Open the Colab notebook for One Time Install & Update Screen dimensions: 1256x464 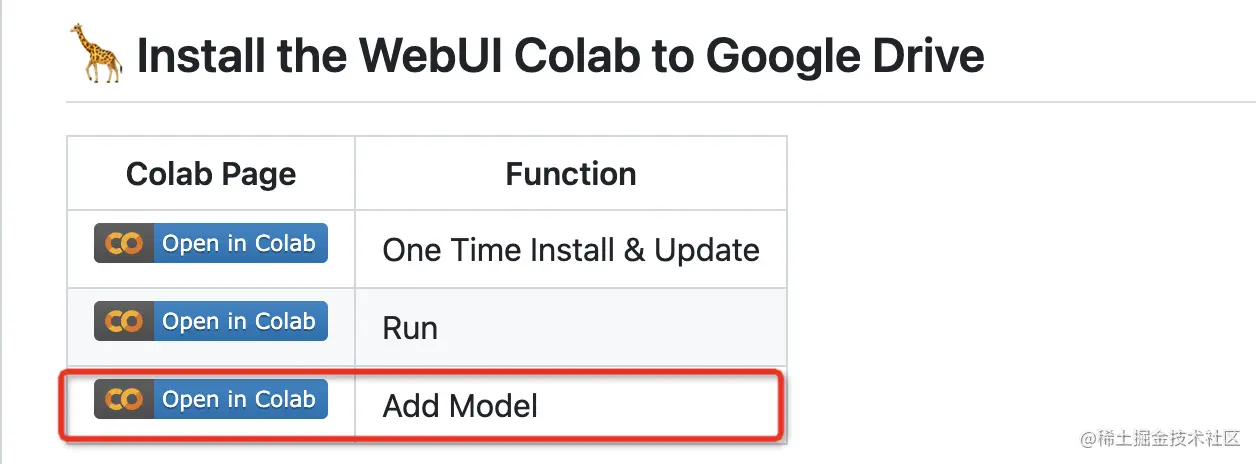[x=211, y=243]
